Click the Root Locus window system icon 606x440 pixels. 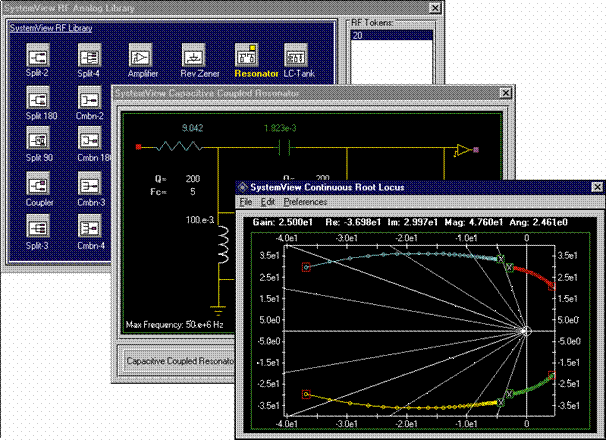click(x=243, y=187)
